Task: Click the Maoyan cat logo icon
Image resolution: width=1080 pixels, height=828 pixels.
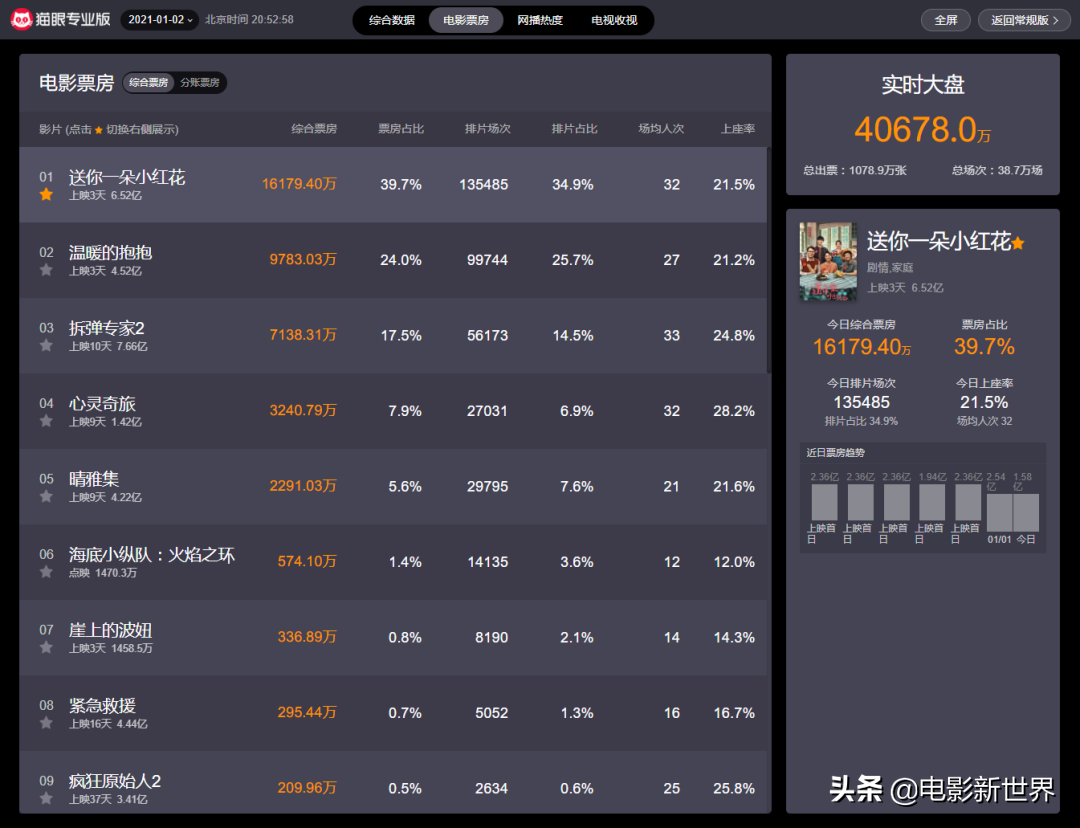Action: pyautogui.click(x=22, y=19)
